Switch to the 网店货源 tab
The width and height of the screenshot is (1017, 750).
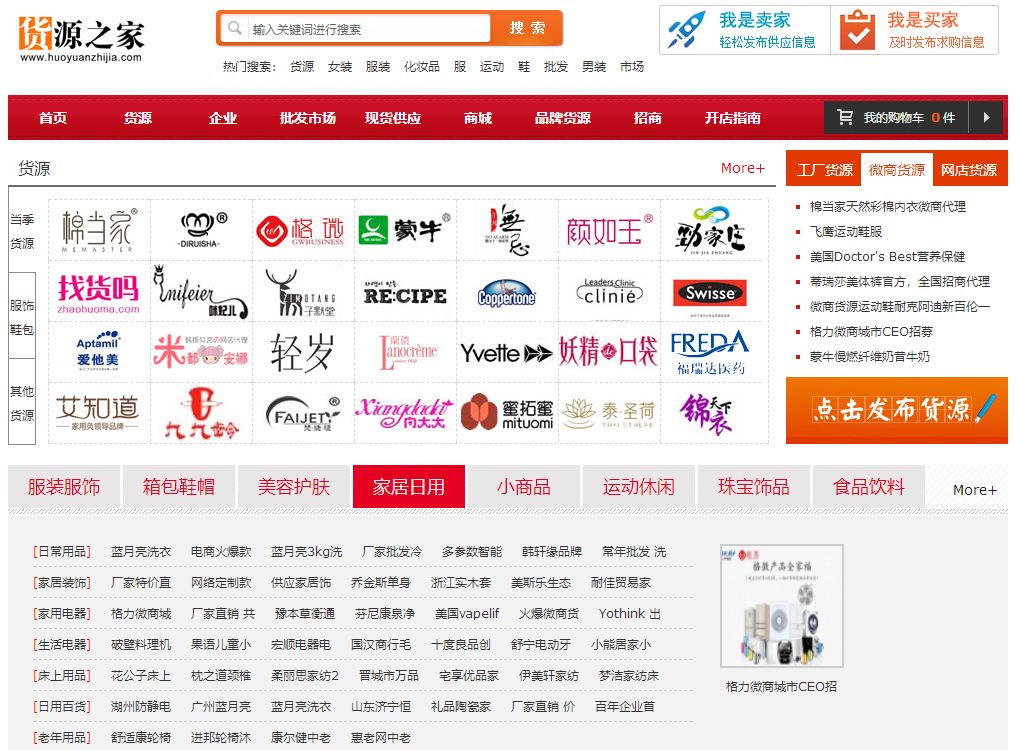(x=969, y=169)
